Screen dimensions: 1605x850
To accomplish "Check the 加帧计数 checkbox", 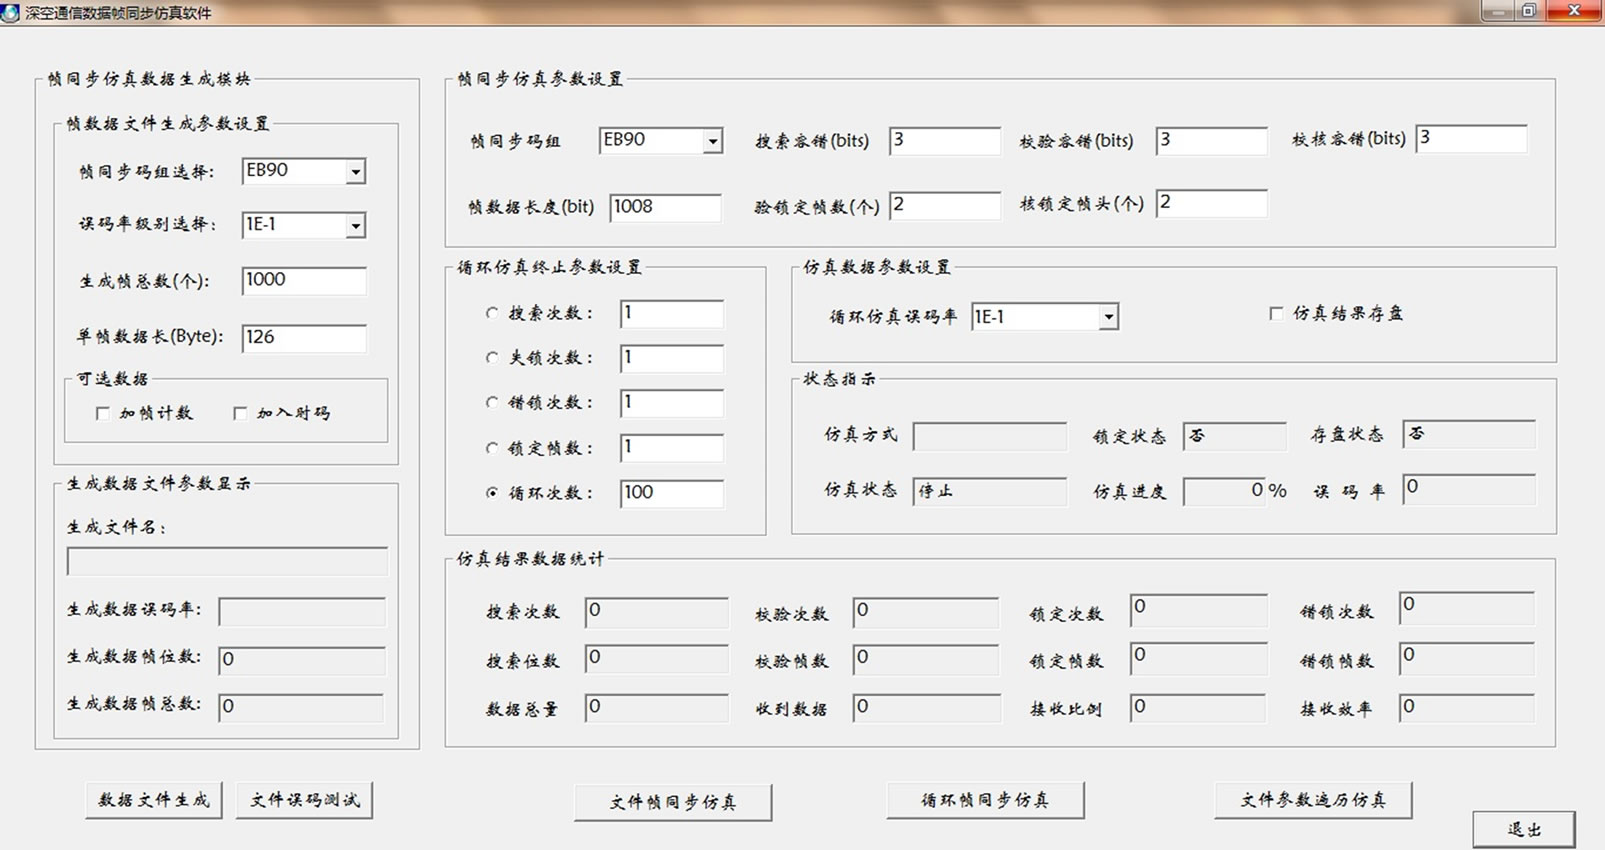I will 102,413.
